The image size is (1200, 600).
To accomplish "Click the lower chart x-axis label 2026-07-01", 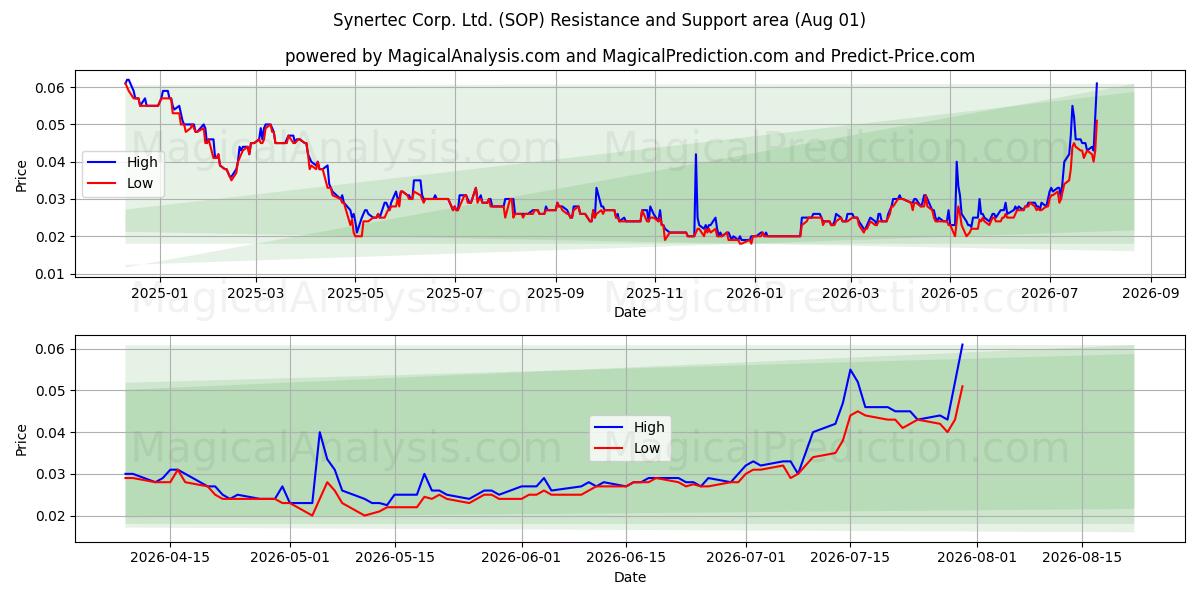I will tap(746, 559).
